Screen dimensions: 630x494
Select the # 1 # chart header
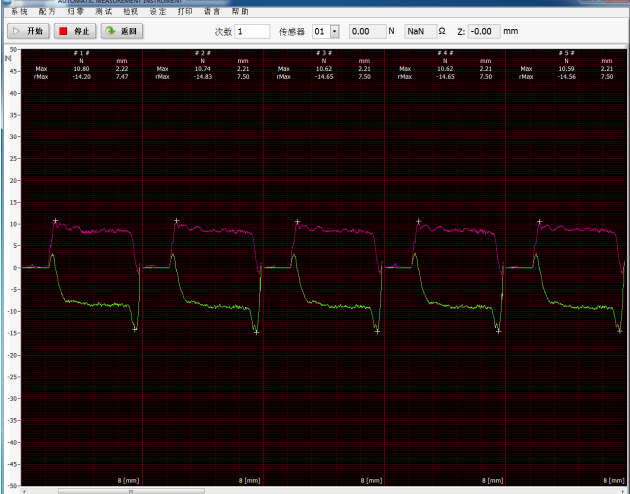pos(82,53)
